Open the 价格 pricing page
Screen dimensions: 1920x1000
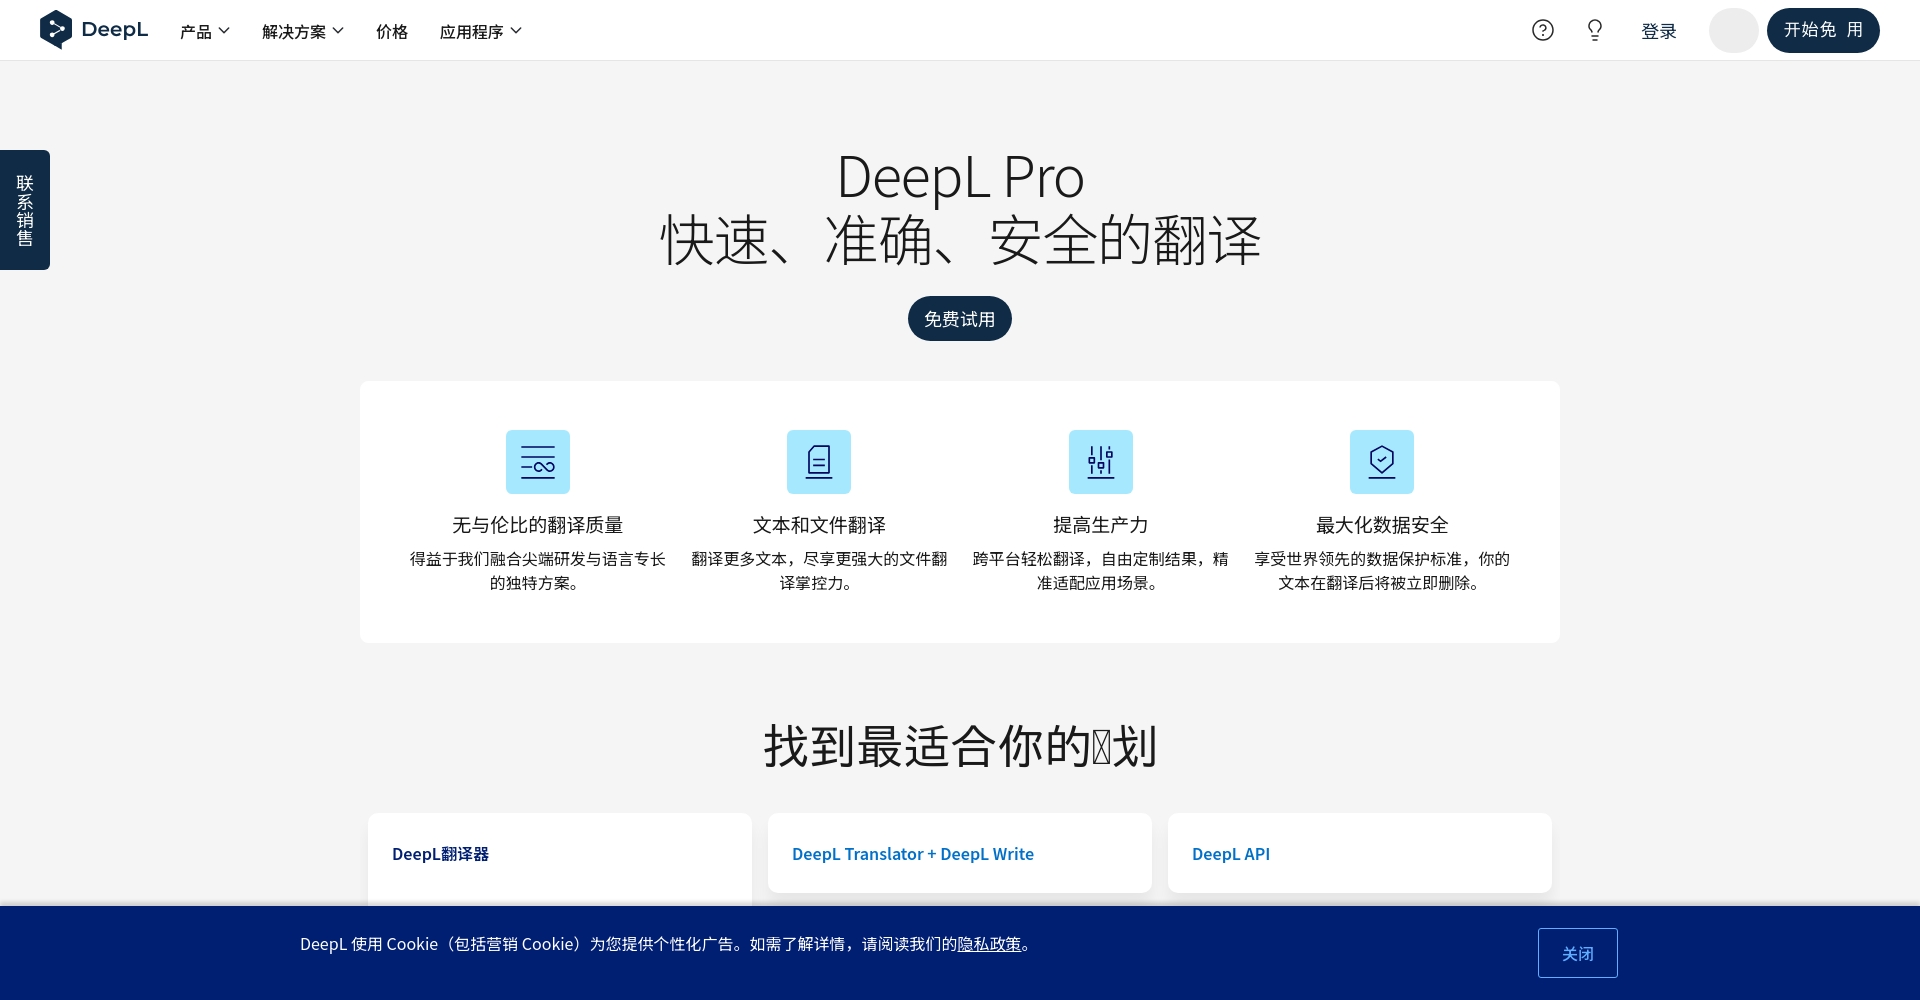392,31
